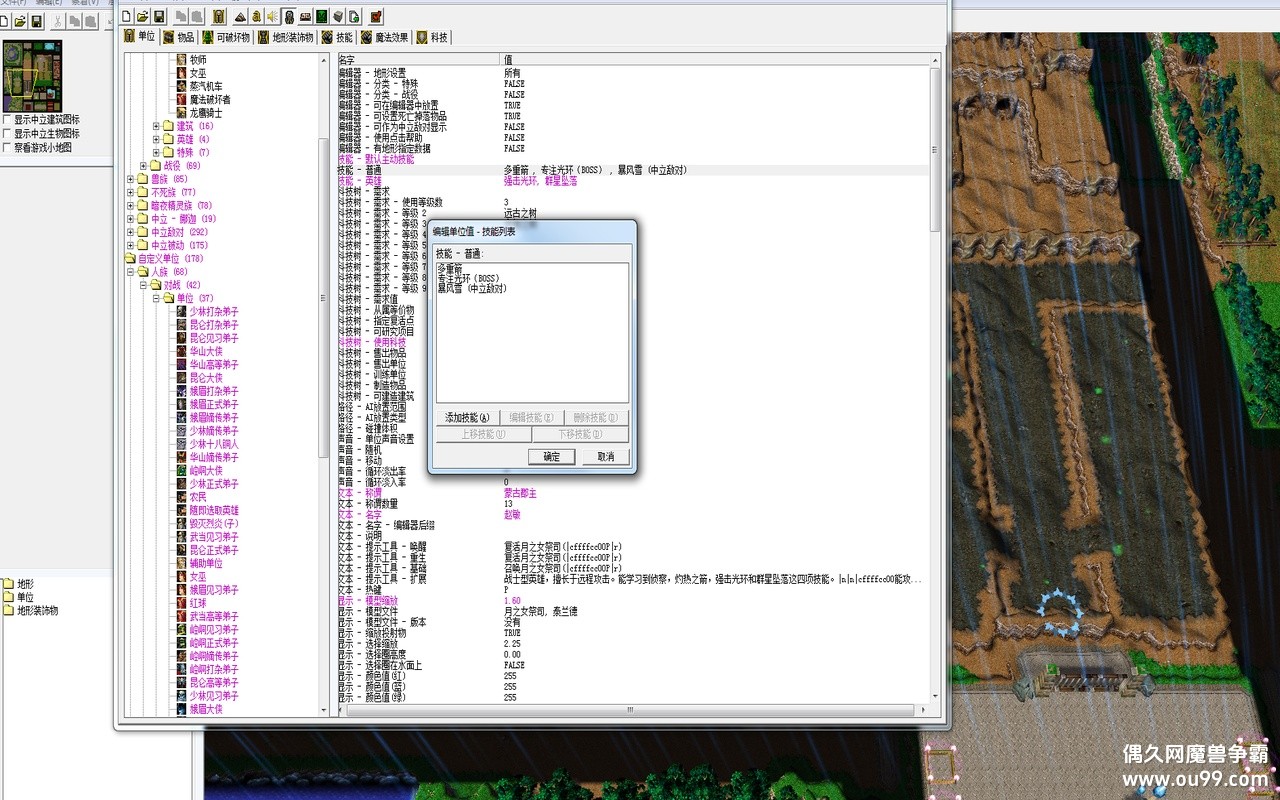Select 多重箭 in skill list
Screen dimensions: 1280x800
[450, 269]
